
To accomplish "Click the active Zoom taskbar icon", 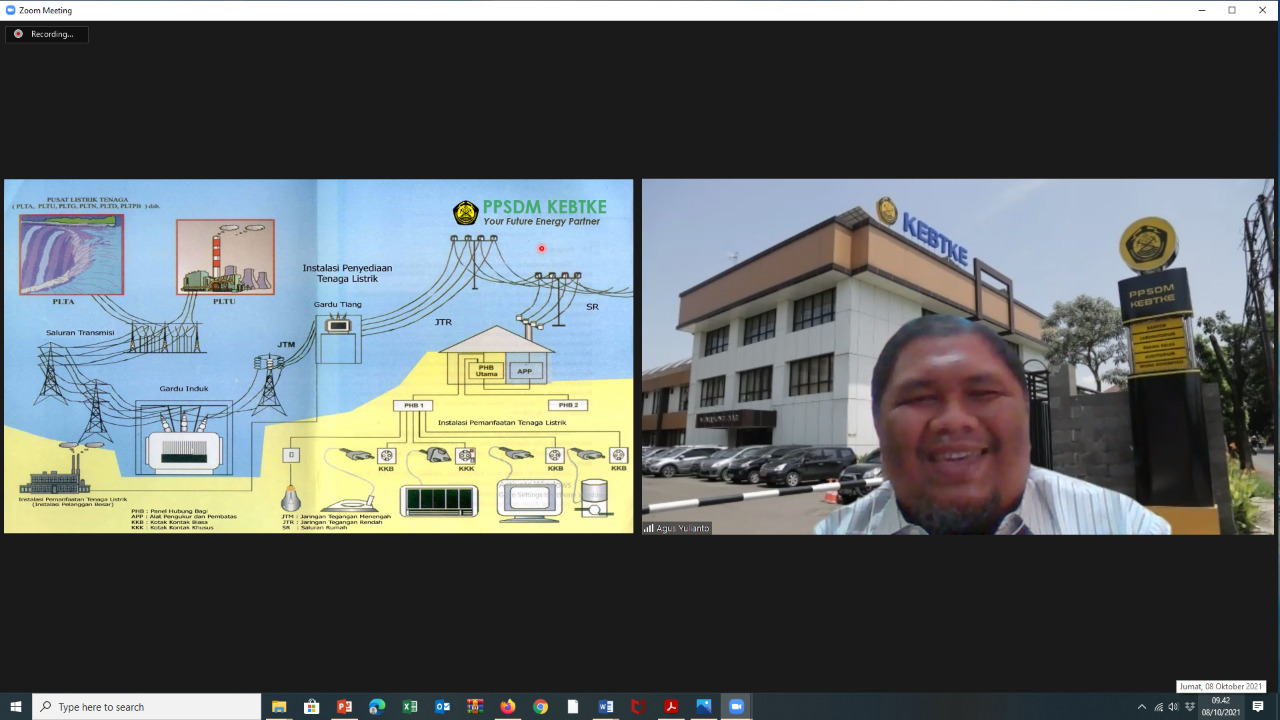I will coord(736,706).
